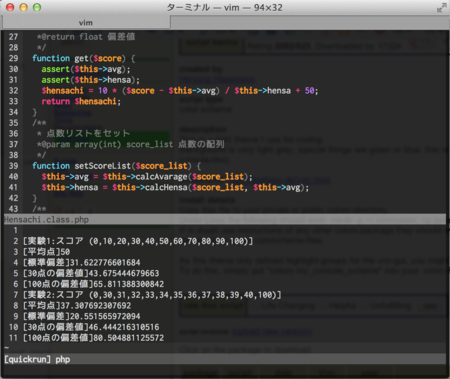Click '@param array(int) score_list' comment line
The image size is (450, 379).
click(x=130, y=144)
